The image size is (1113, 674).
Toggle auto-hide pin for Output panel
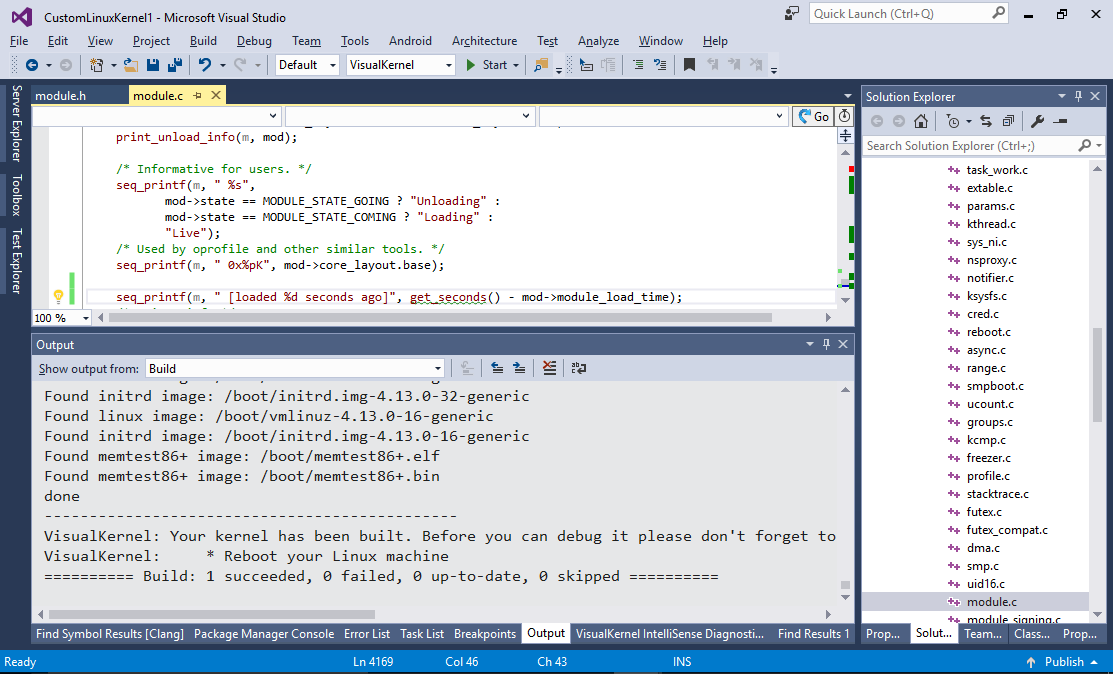tap(826, 344)
